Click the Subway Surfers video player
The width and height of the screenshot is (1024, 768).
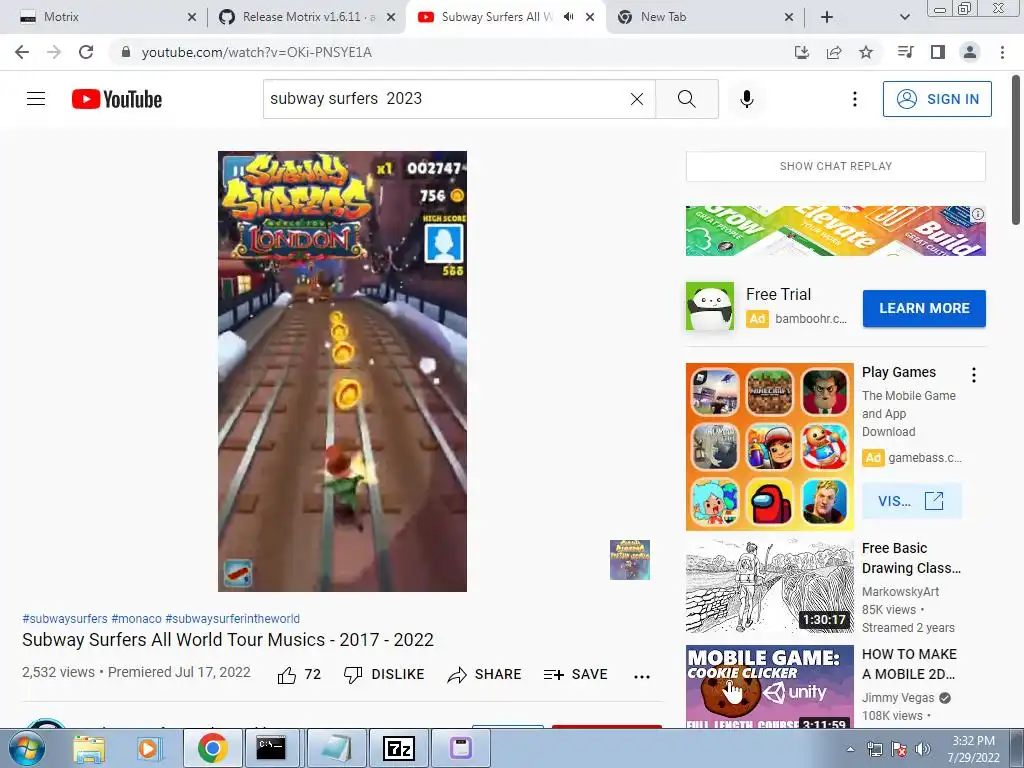coord(342,371)
